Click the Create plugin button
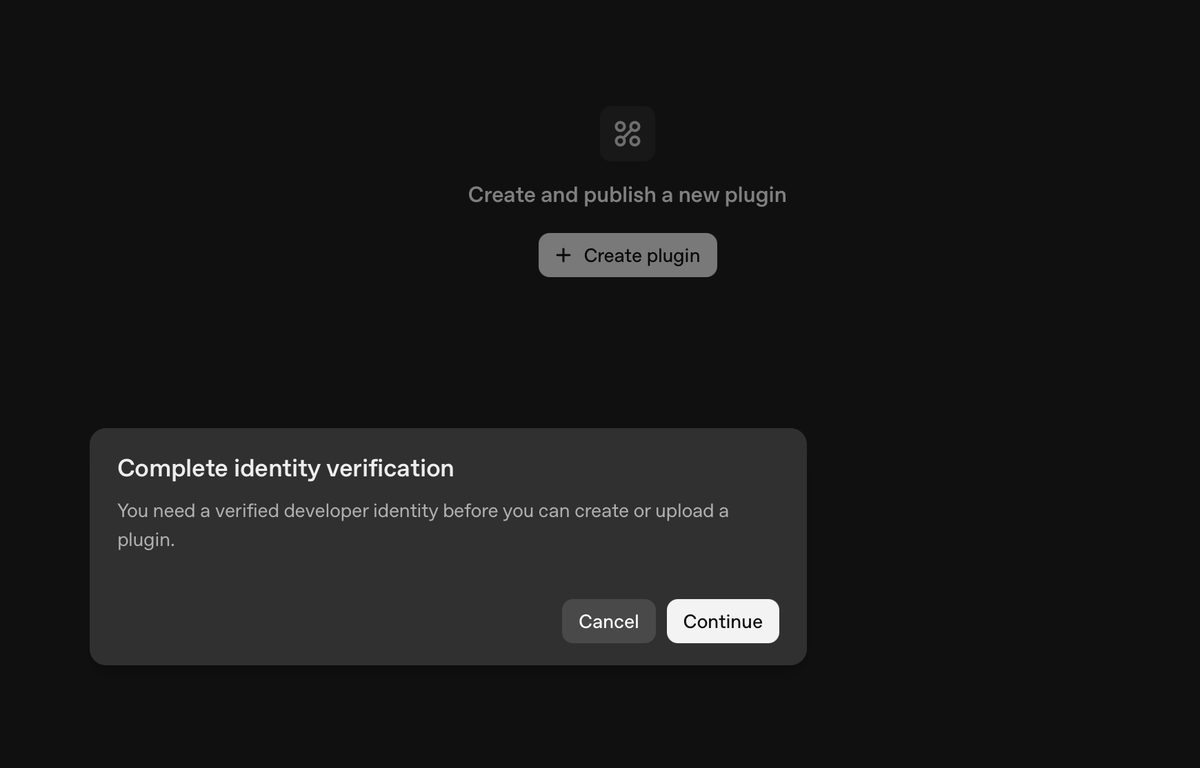The image size is (1200, 768). coord(627,255)
